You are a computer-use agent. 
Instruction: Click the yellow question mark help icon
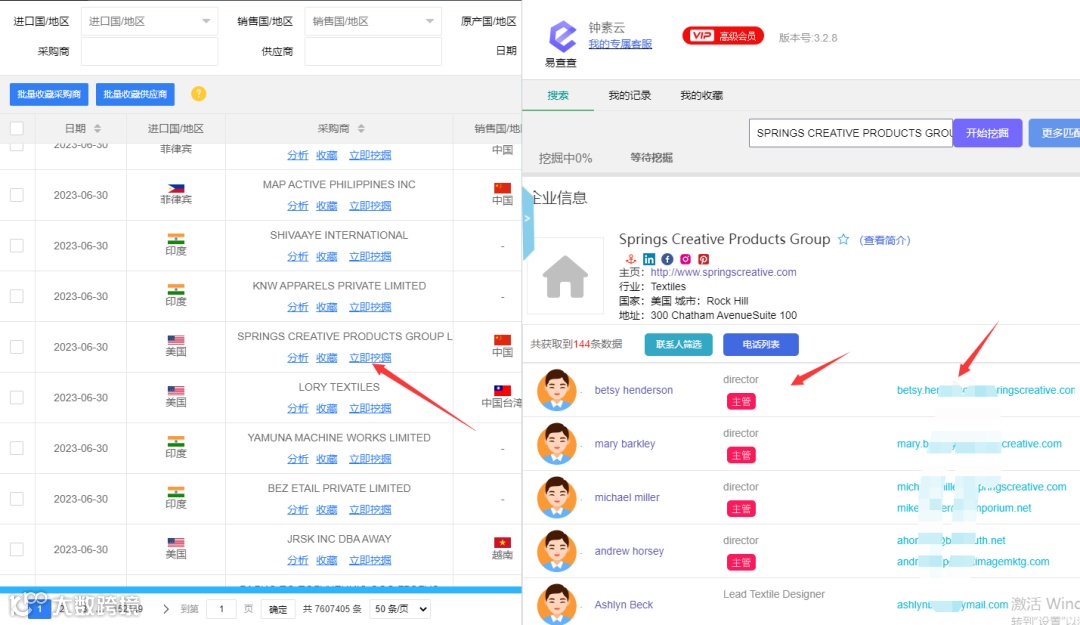click(x=198, y=92)
